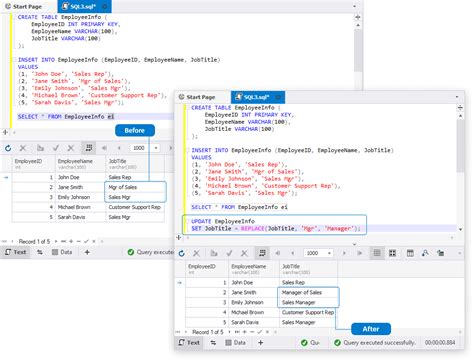Click table layout icon in front toolbar

(x=410, y=253)
